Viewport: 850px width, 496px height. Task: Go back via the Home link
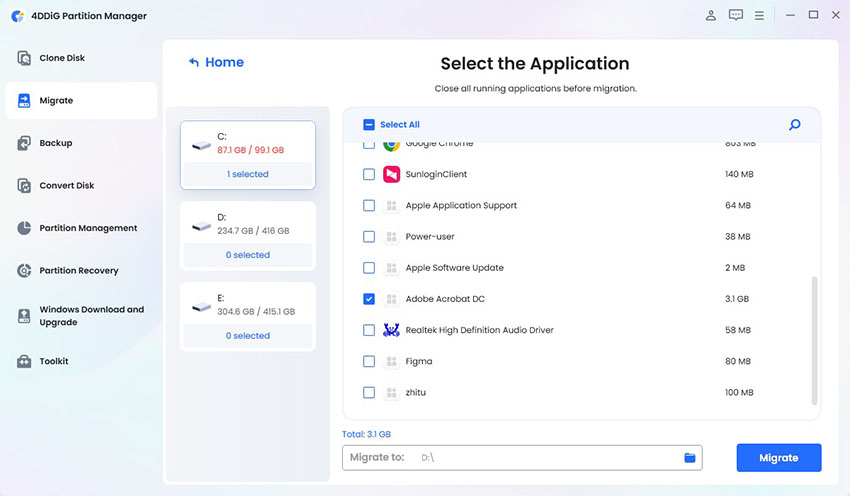[224, 62]
